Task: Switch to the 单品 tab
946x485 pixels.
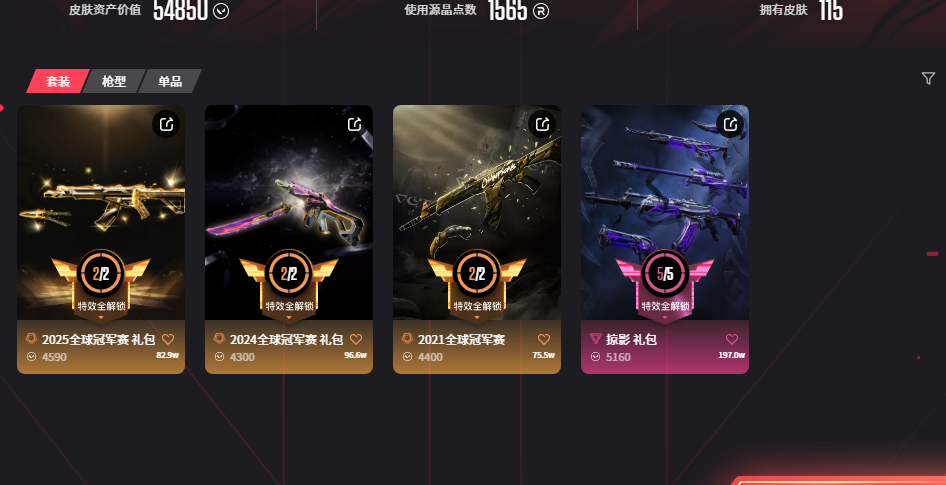Action: 170,81
